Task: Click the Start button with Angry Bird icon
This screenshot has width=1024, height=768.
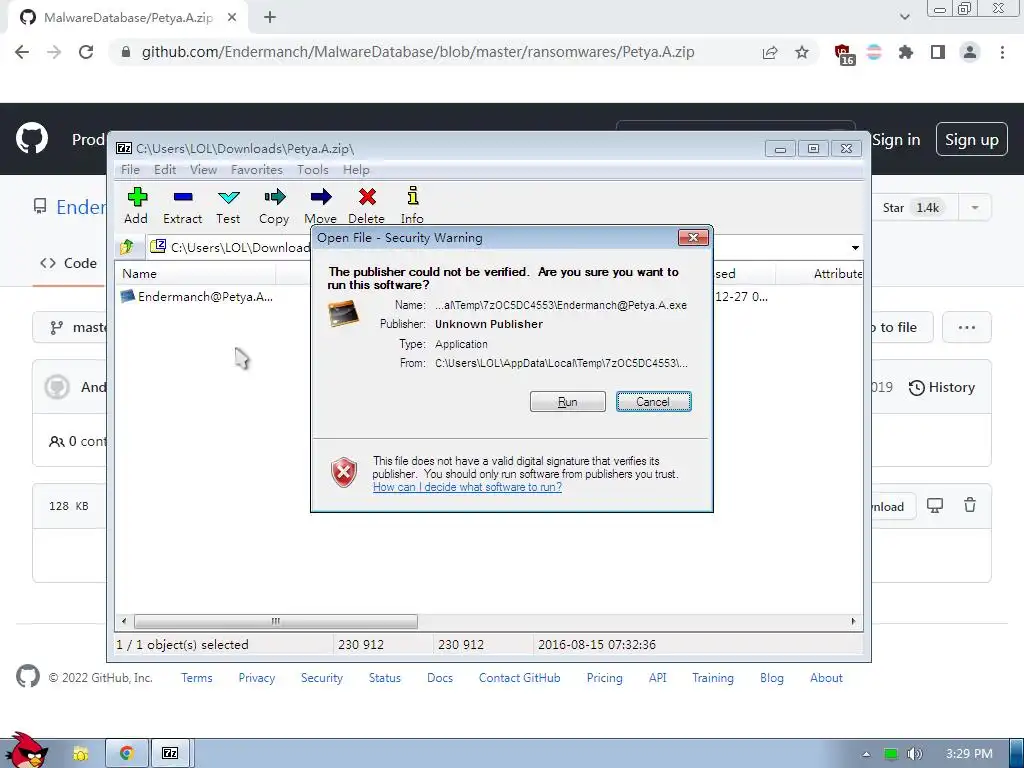Action: (26, 750)
